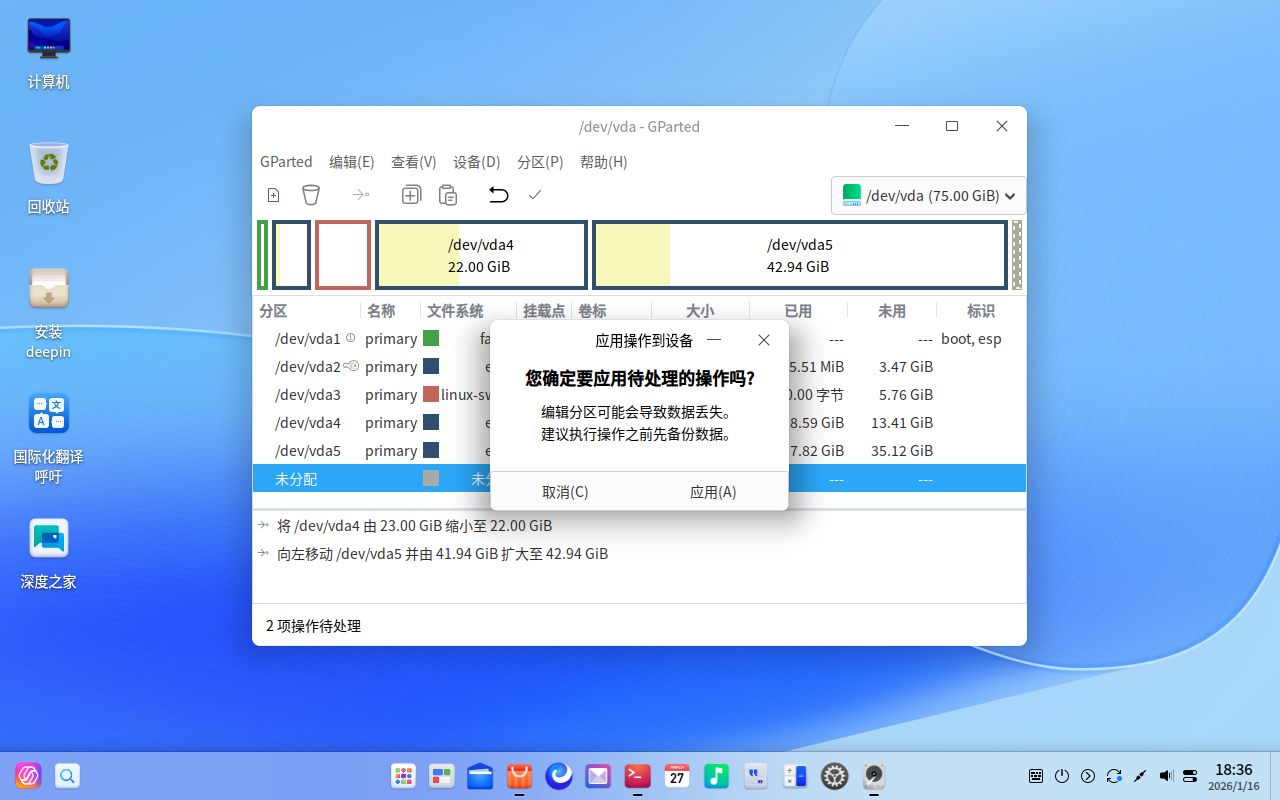Undo the last operation with undo arrow
Screen dimensions: 1280x800
pyautogui.click(x=498, y=195)
